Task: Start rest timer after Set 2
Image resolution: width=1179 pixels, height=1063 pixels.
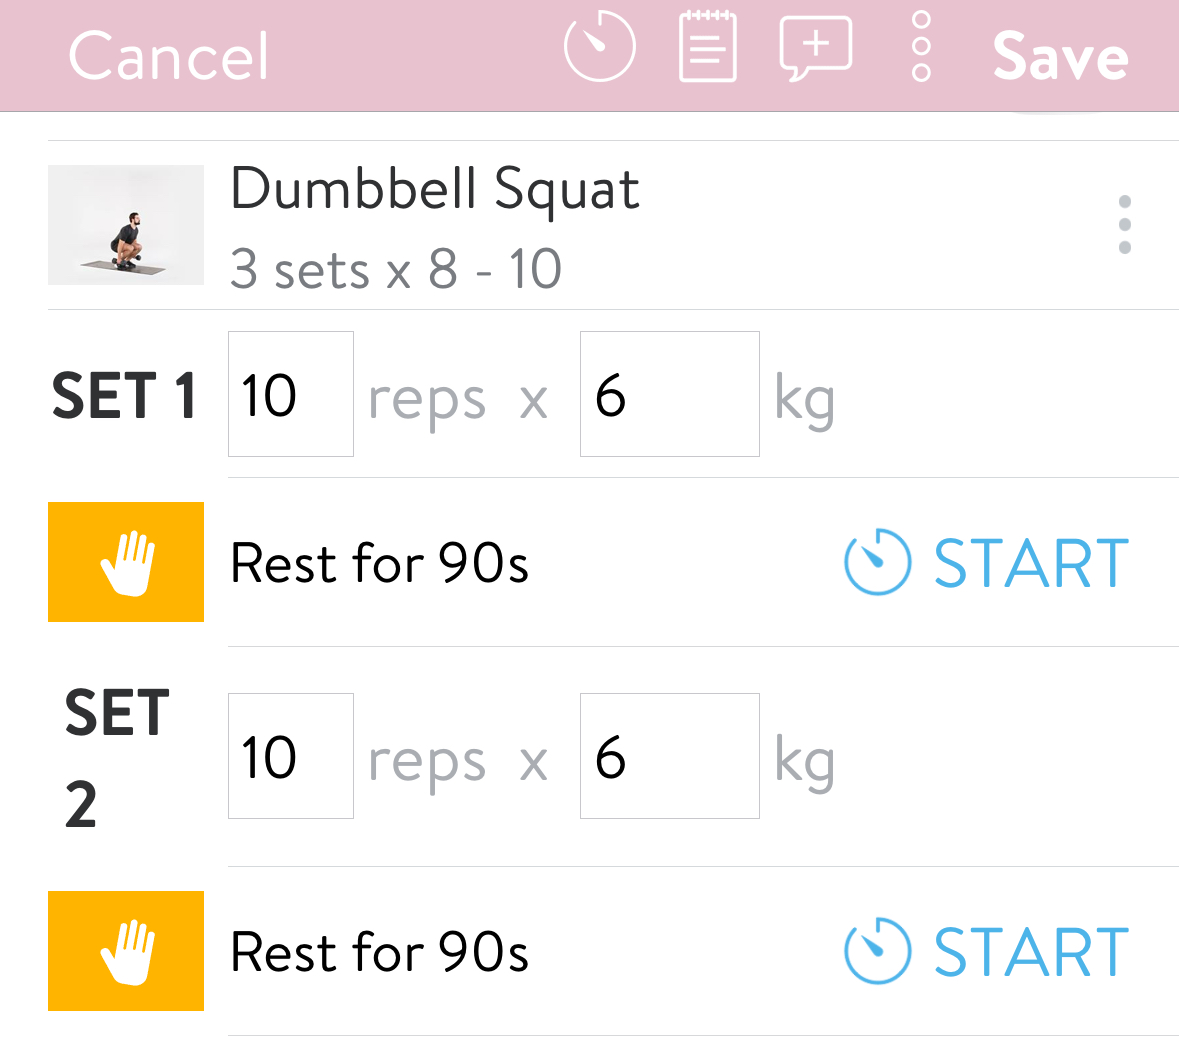Action: [1030, 952]
